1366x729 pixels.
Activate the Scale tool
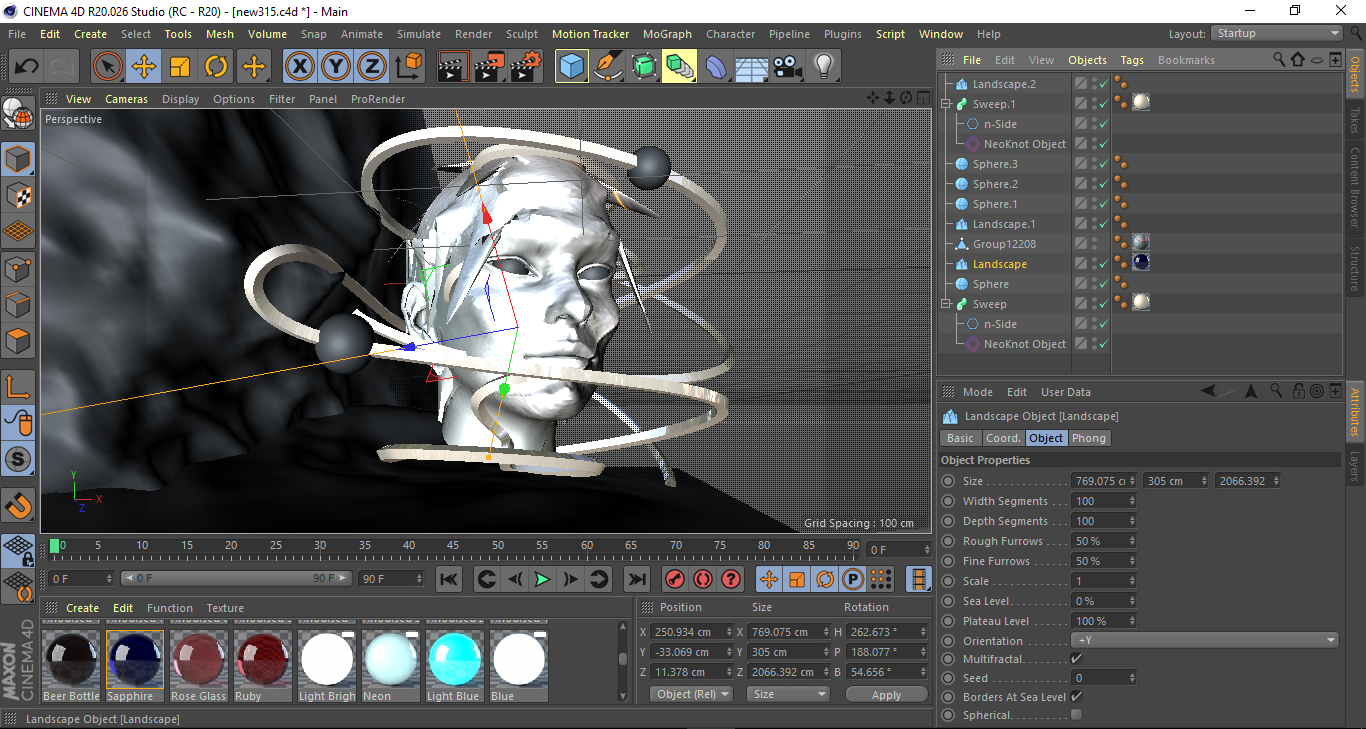(x=180, y=67)
